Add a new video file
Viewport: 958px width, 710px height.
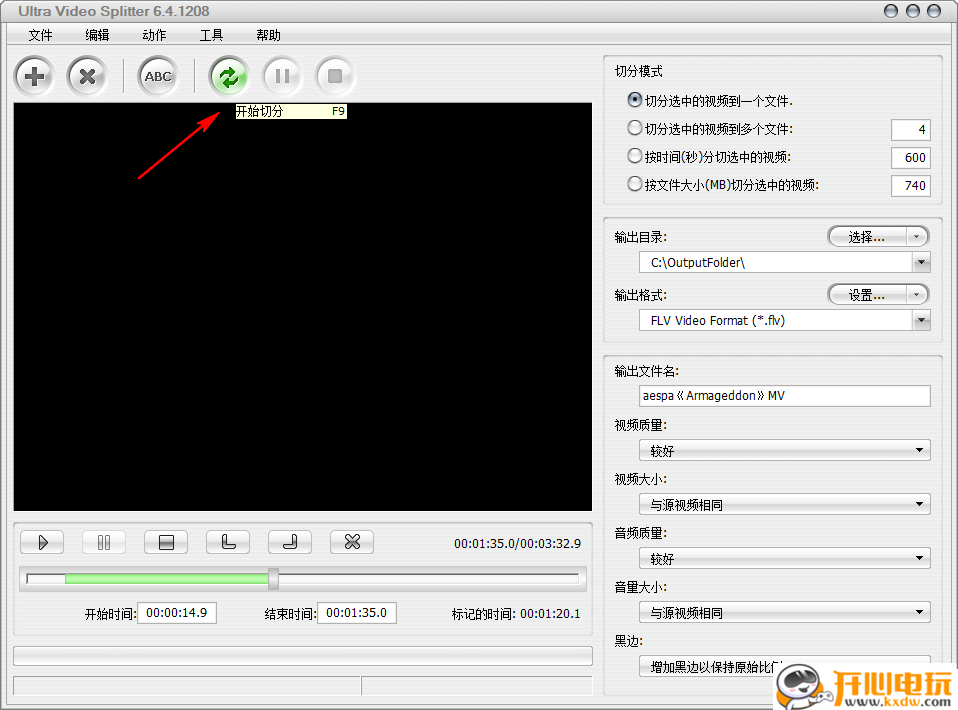pyautogui.click(x=34, y=76)
